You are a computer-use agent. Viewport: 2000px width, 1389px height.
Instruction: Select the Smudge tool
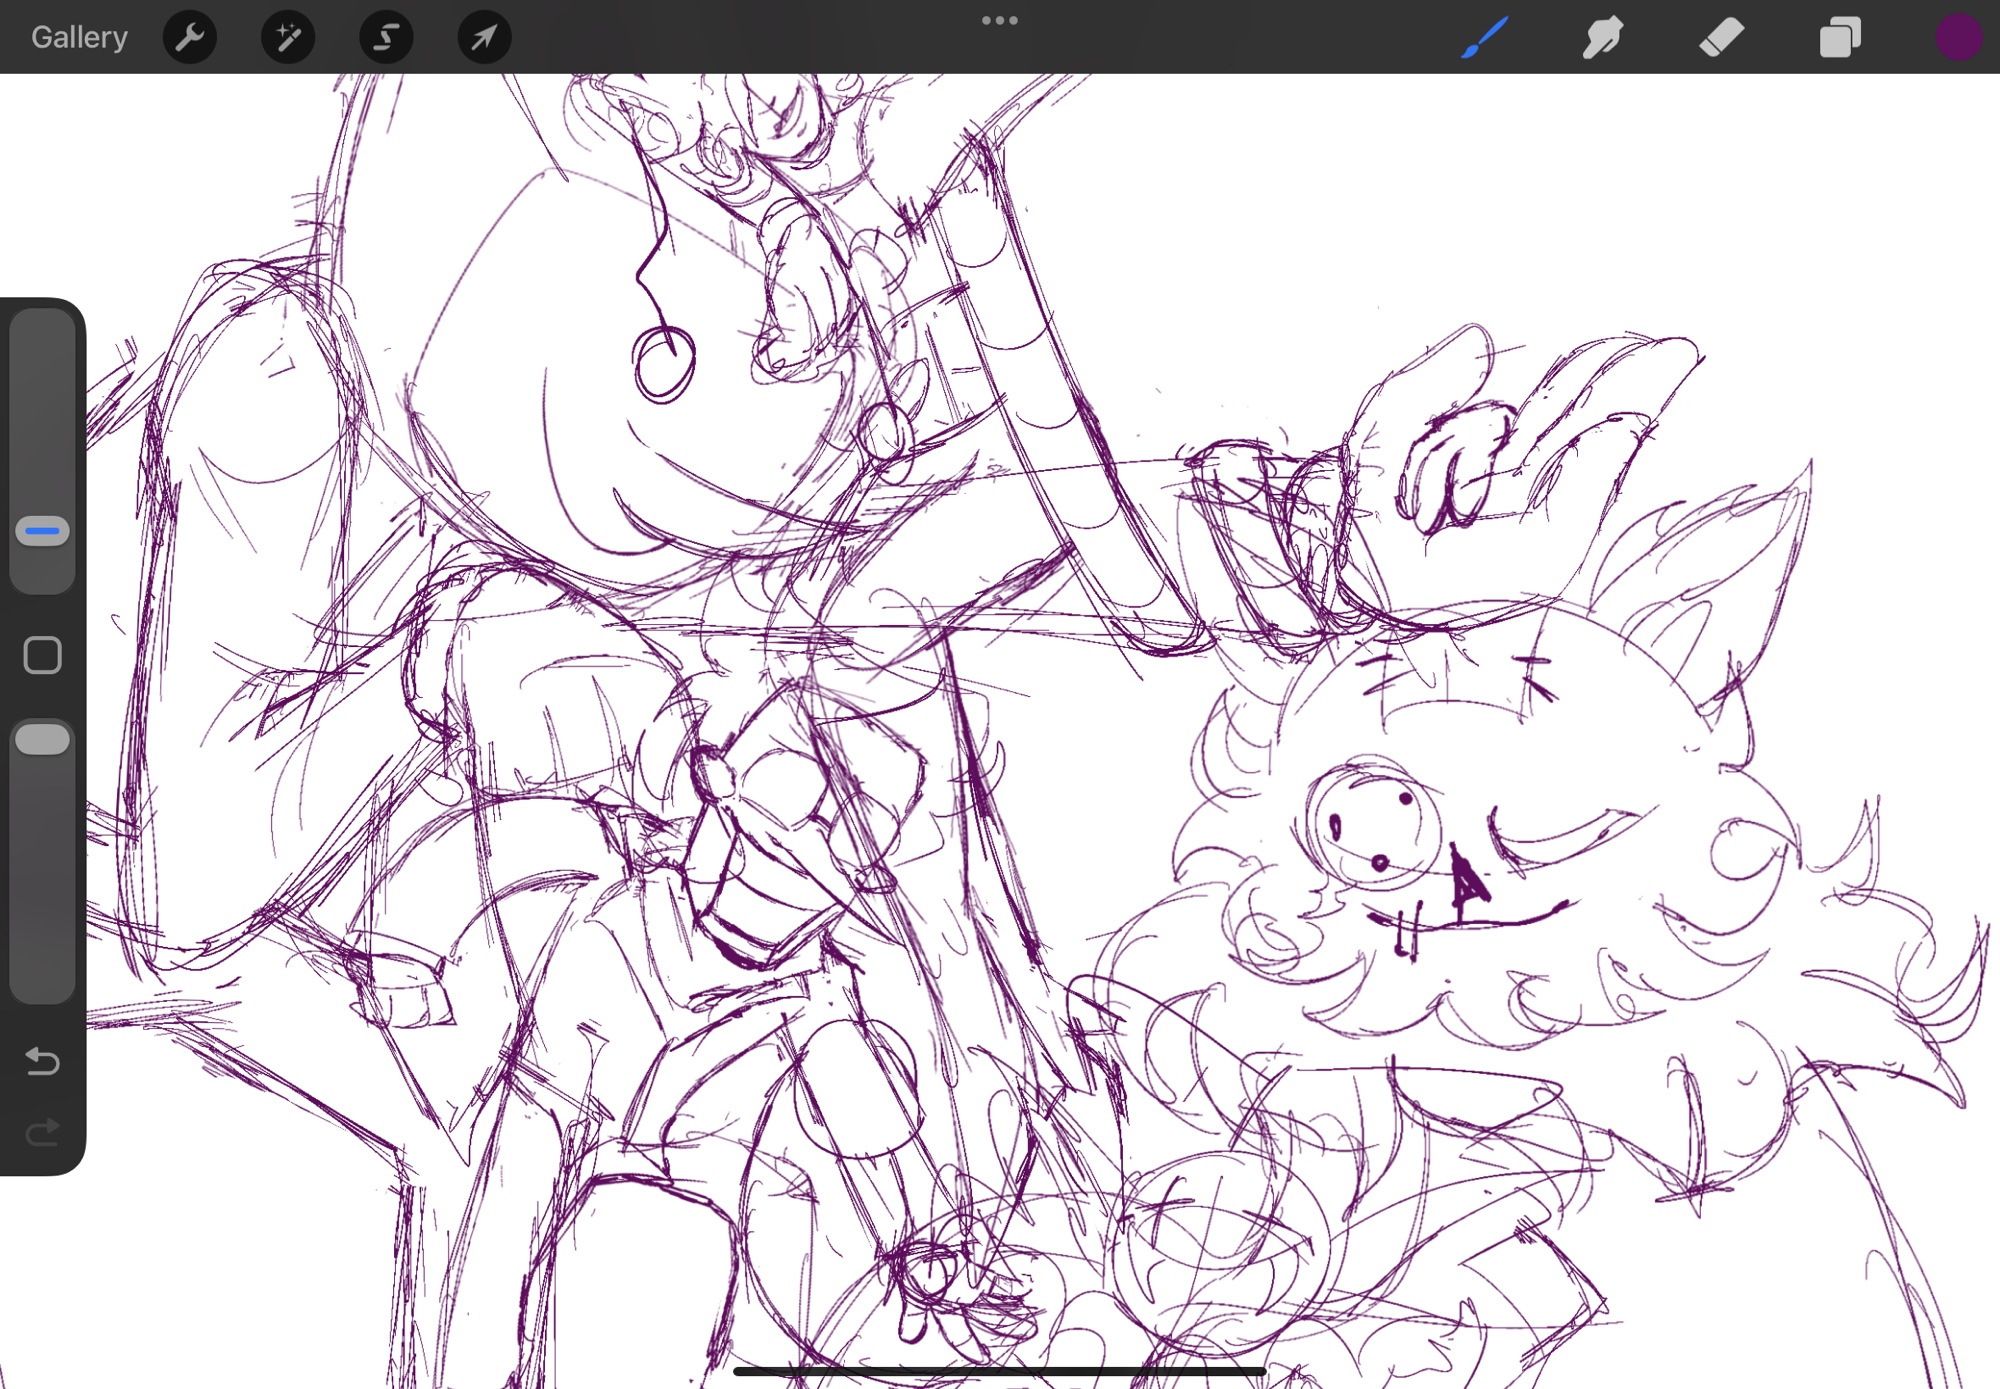click(1602, 37)
